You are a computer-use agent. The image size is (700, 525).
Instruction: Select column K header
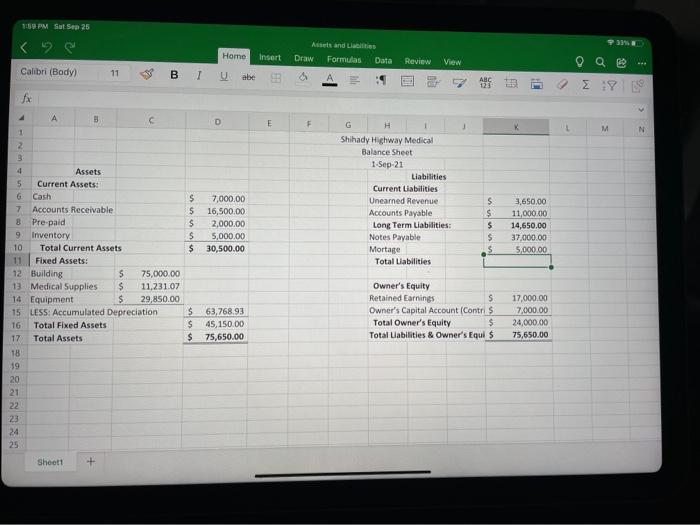pyautogui.click(x=516, y=127)
